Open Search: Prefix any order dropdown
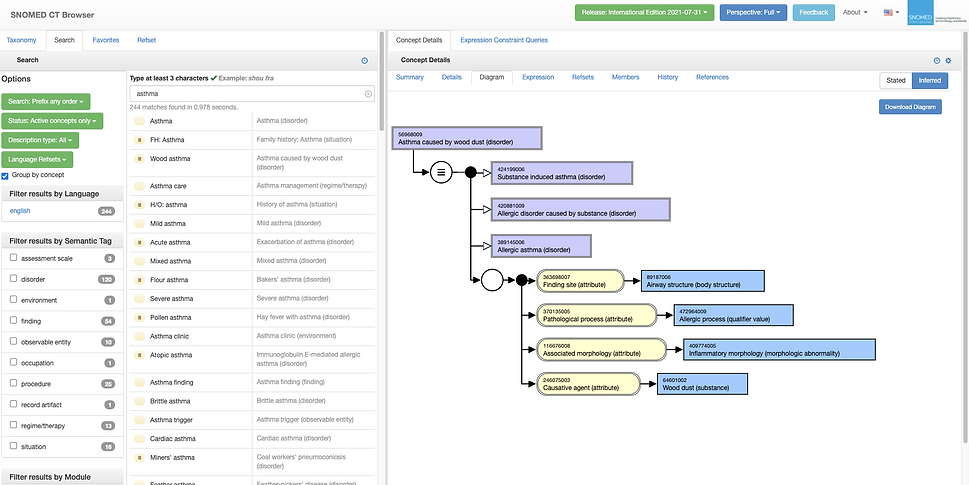The width and height of the screenshot is (969, 485). click(46, 101)
